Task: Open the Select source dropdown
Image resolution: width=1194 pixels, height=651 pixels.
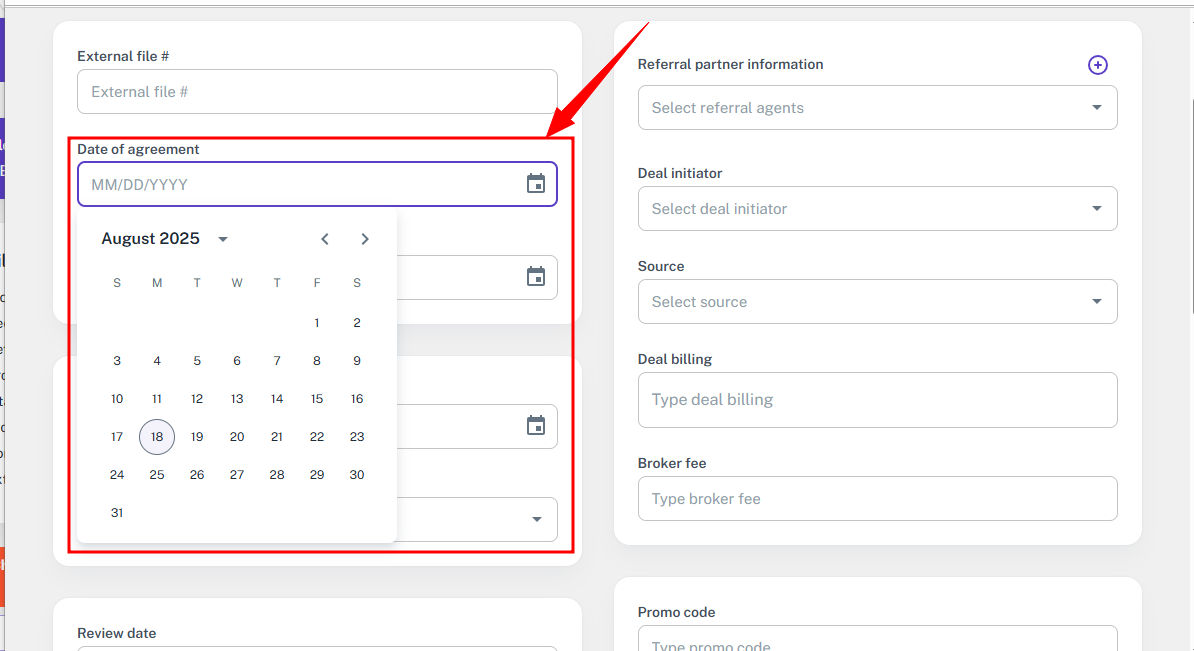Action: (x=877, y=302)
